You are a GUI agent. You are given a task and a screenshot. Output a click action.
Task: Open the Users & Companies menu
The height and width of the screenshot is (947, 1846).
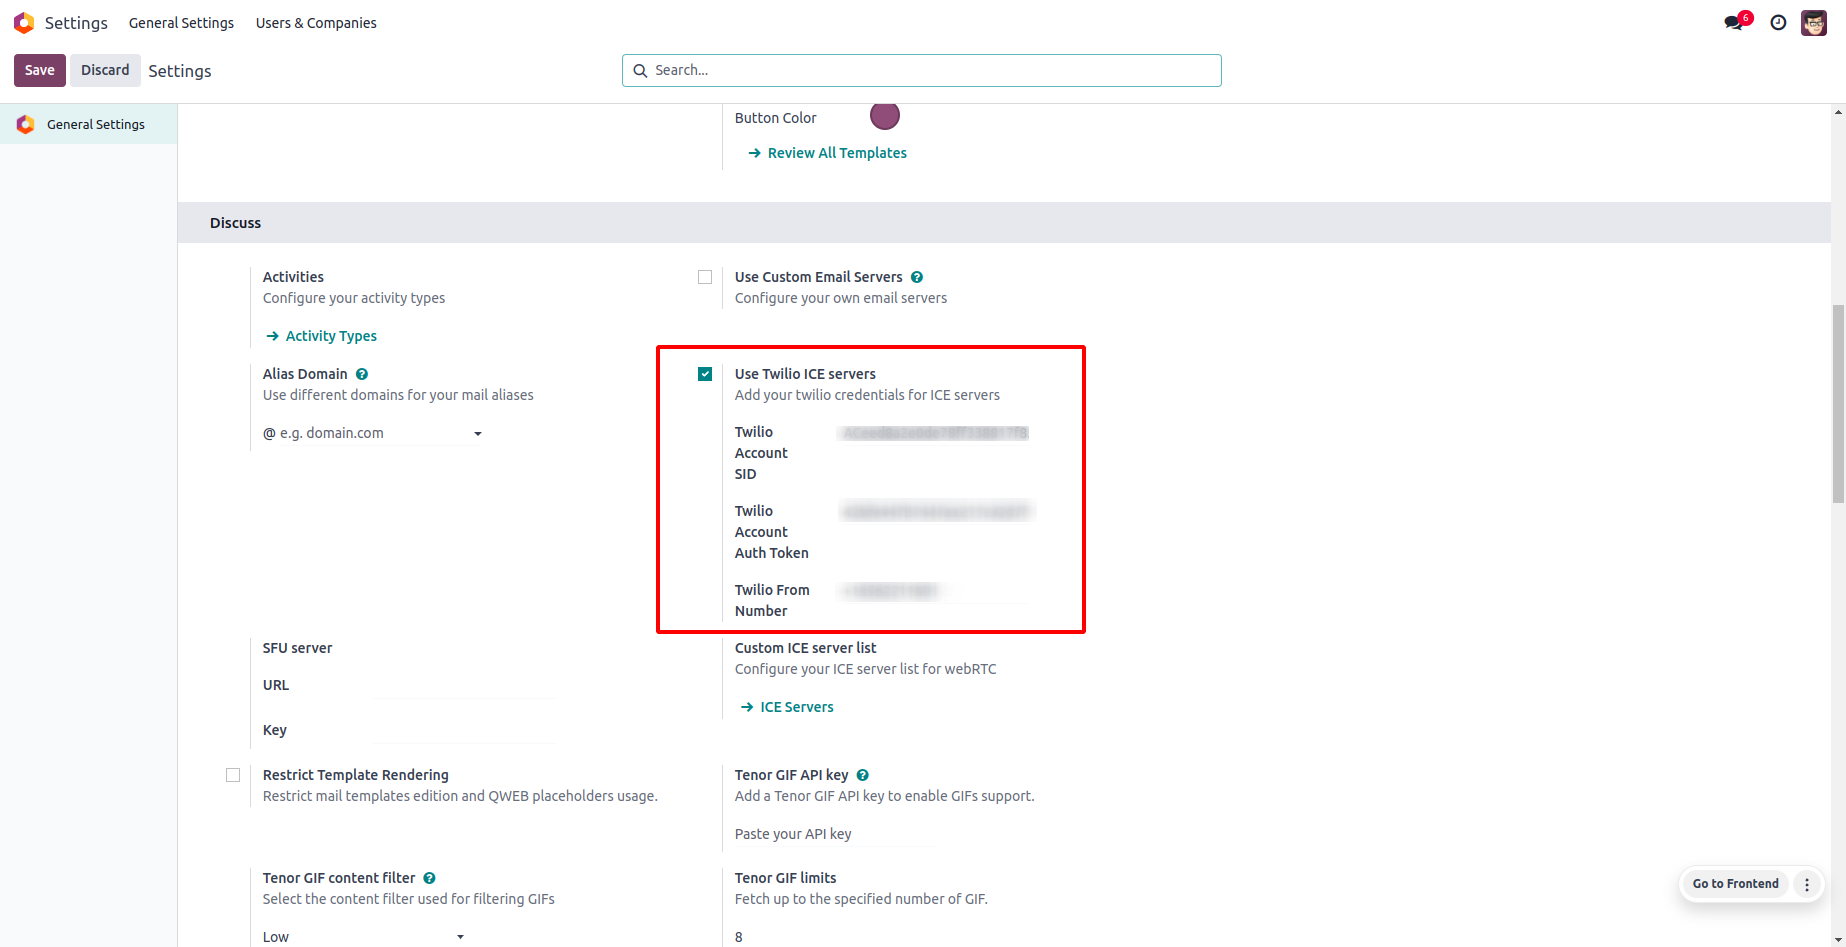[316, 23]
